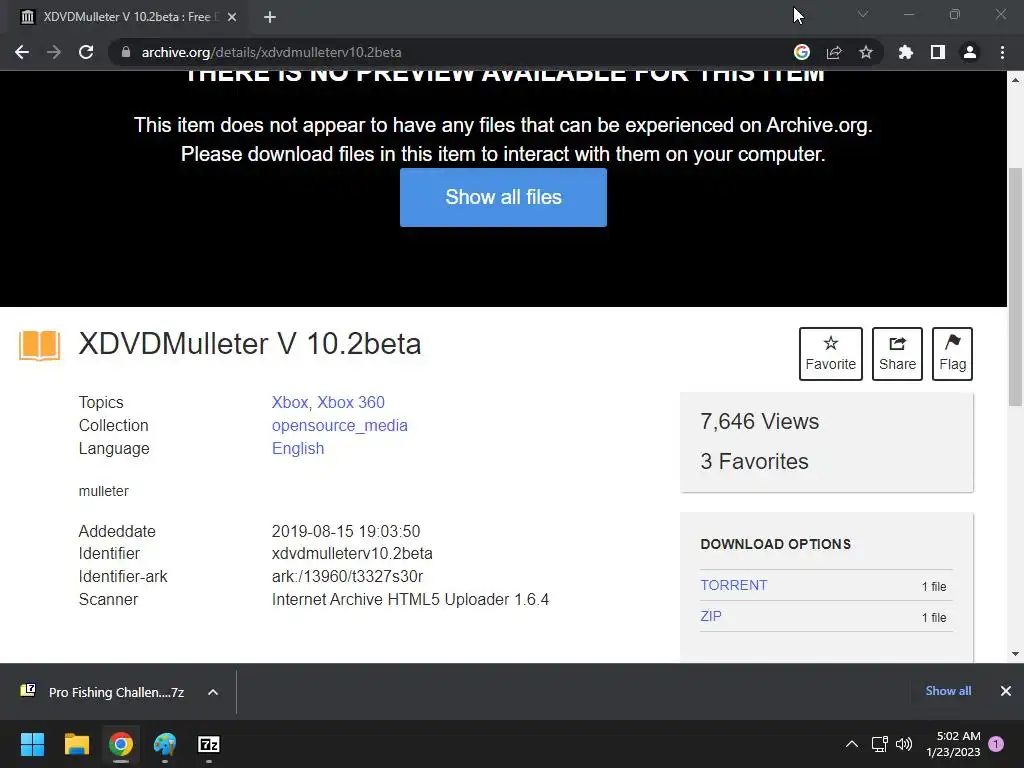Click the 7,646 Views text

760,421
